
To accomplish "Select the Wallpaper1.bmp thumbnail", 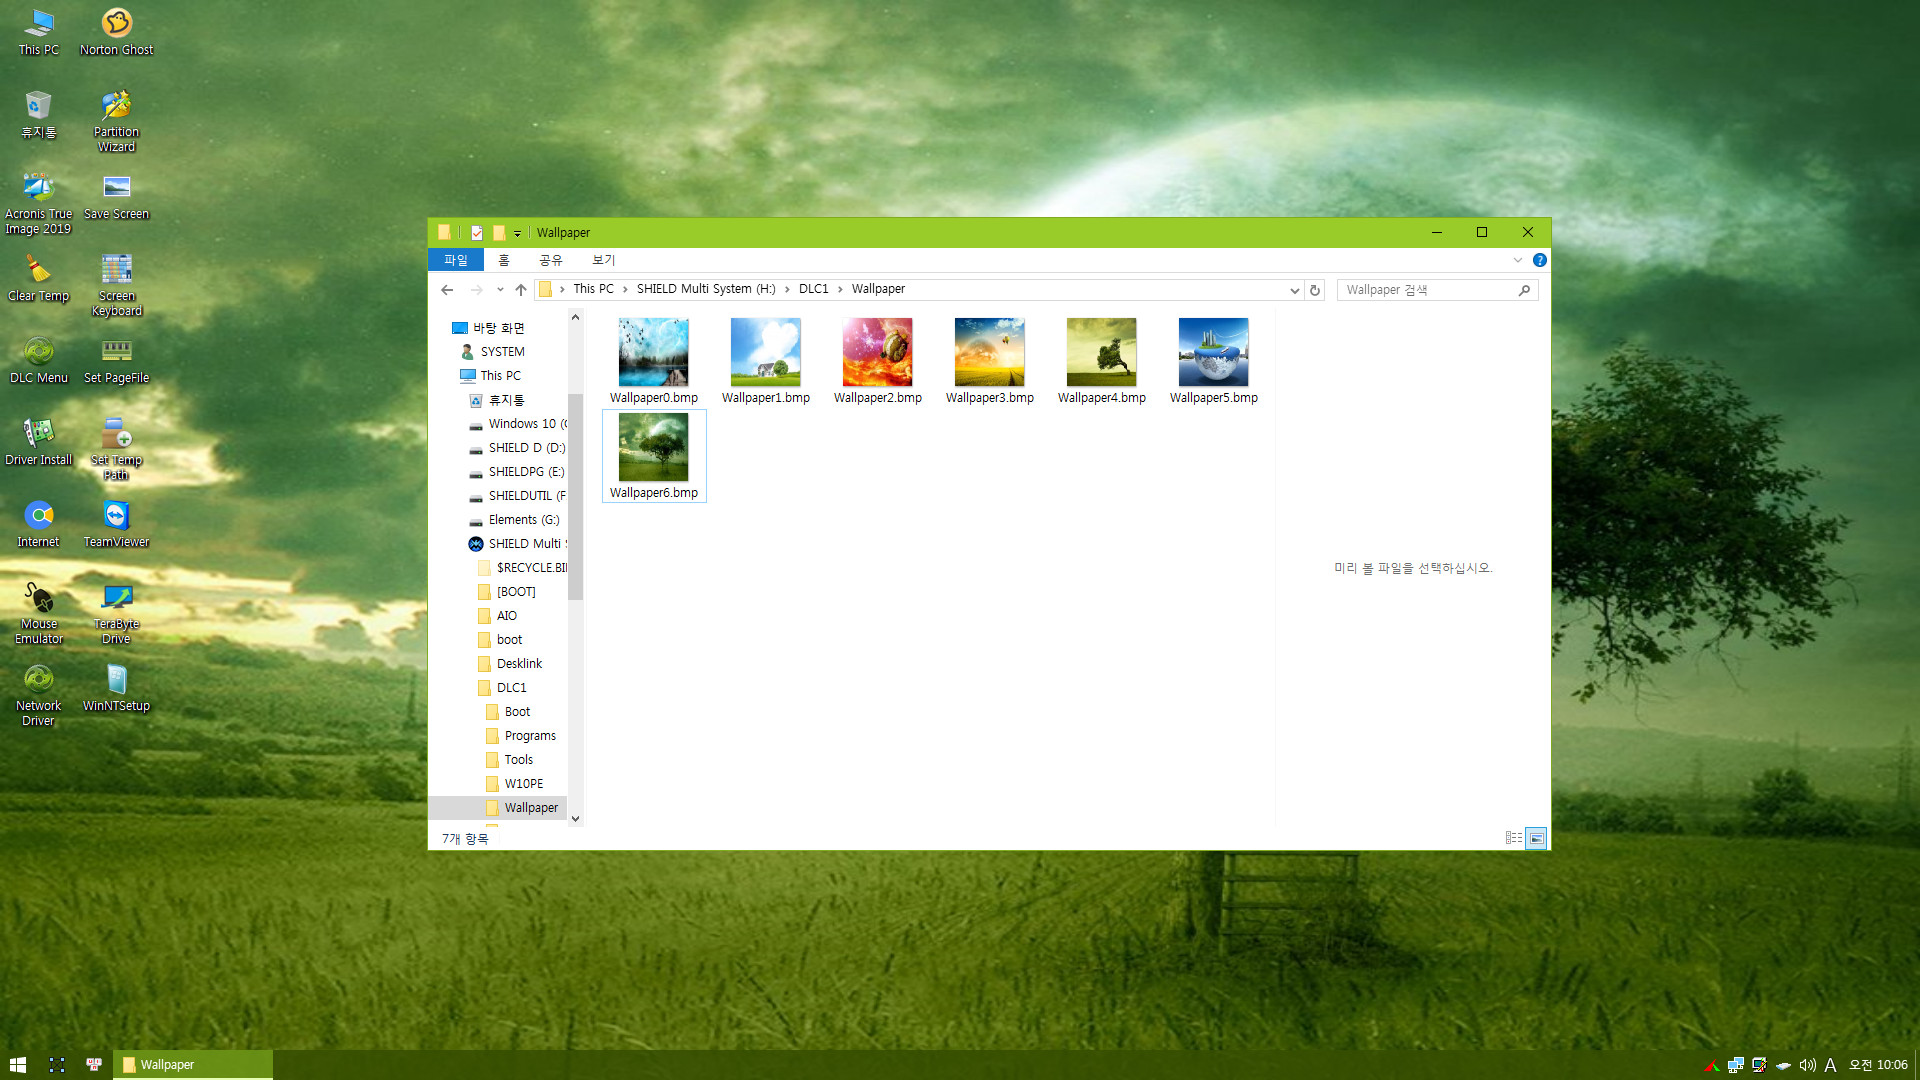I will [766, 361].
